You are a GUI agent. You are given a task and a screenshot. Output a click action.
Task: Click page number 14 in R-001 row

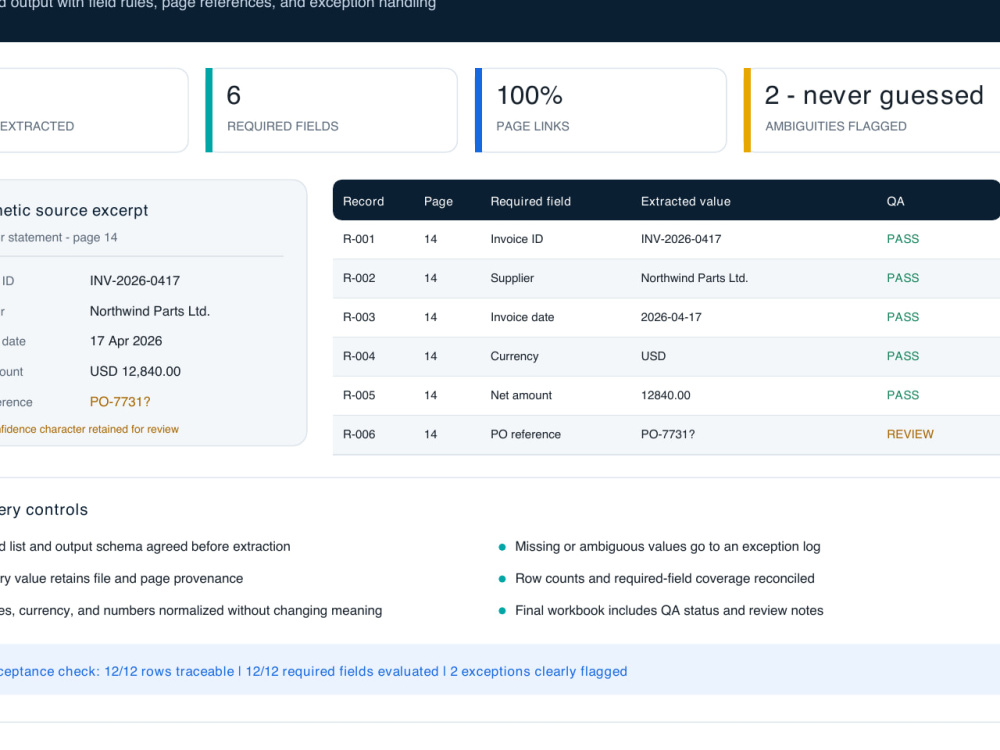pyautogui.click(x=430, y=239)
